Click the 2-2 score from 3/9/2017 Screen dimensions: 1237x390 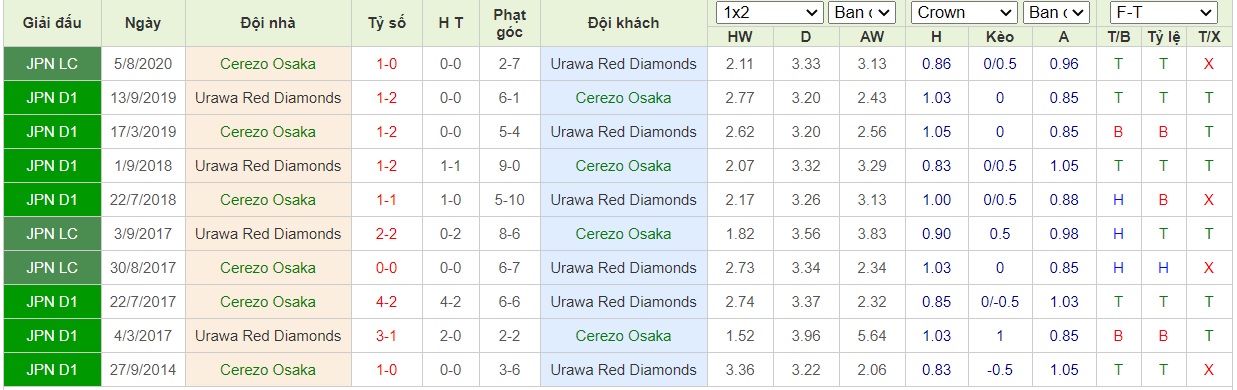(x=386, y=234)
